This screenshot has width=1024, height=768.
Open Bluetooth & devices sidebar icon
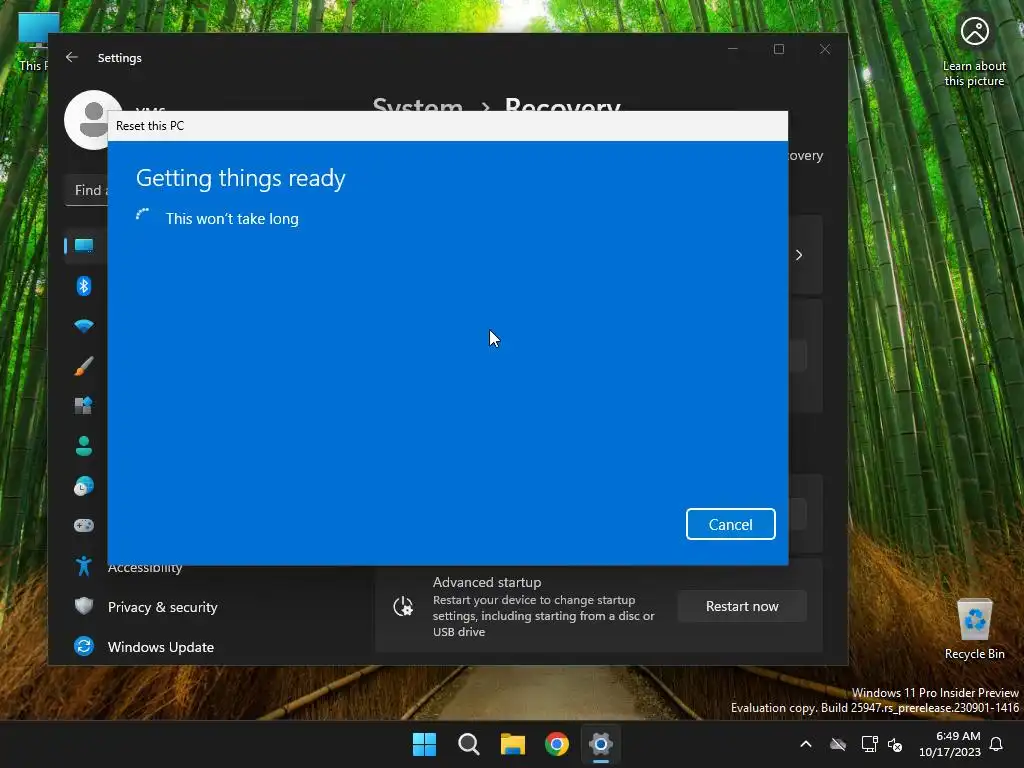coord(84,286)
